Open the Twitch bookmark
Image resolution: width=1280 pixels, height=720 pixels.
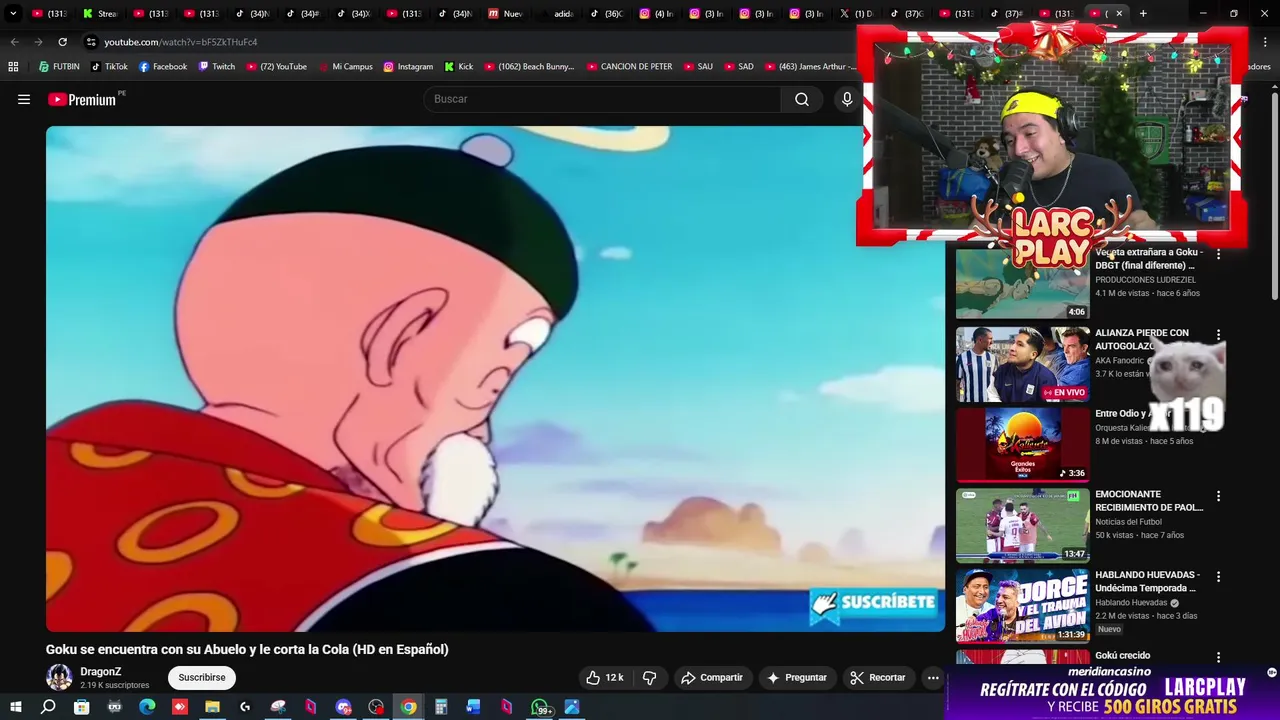[217, 67]
